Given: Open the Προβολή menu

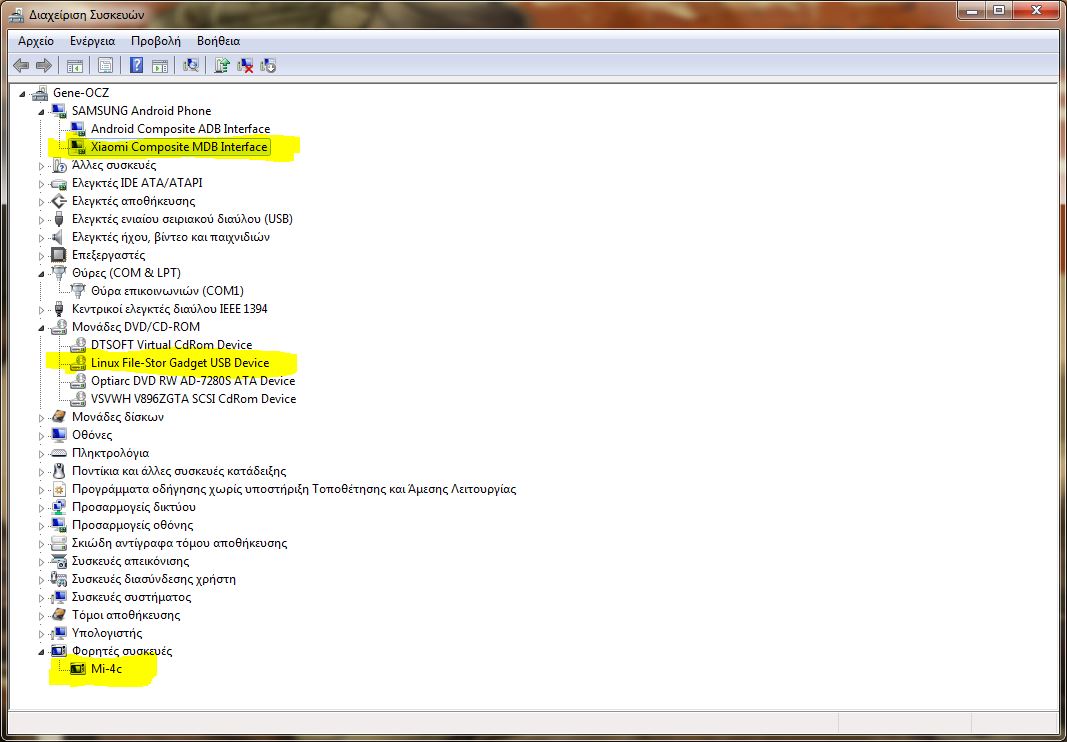Looking at the screenshot, I should [x=155, y=41].
